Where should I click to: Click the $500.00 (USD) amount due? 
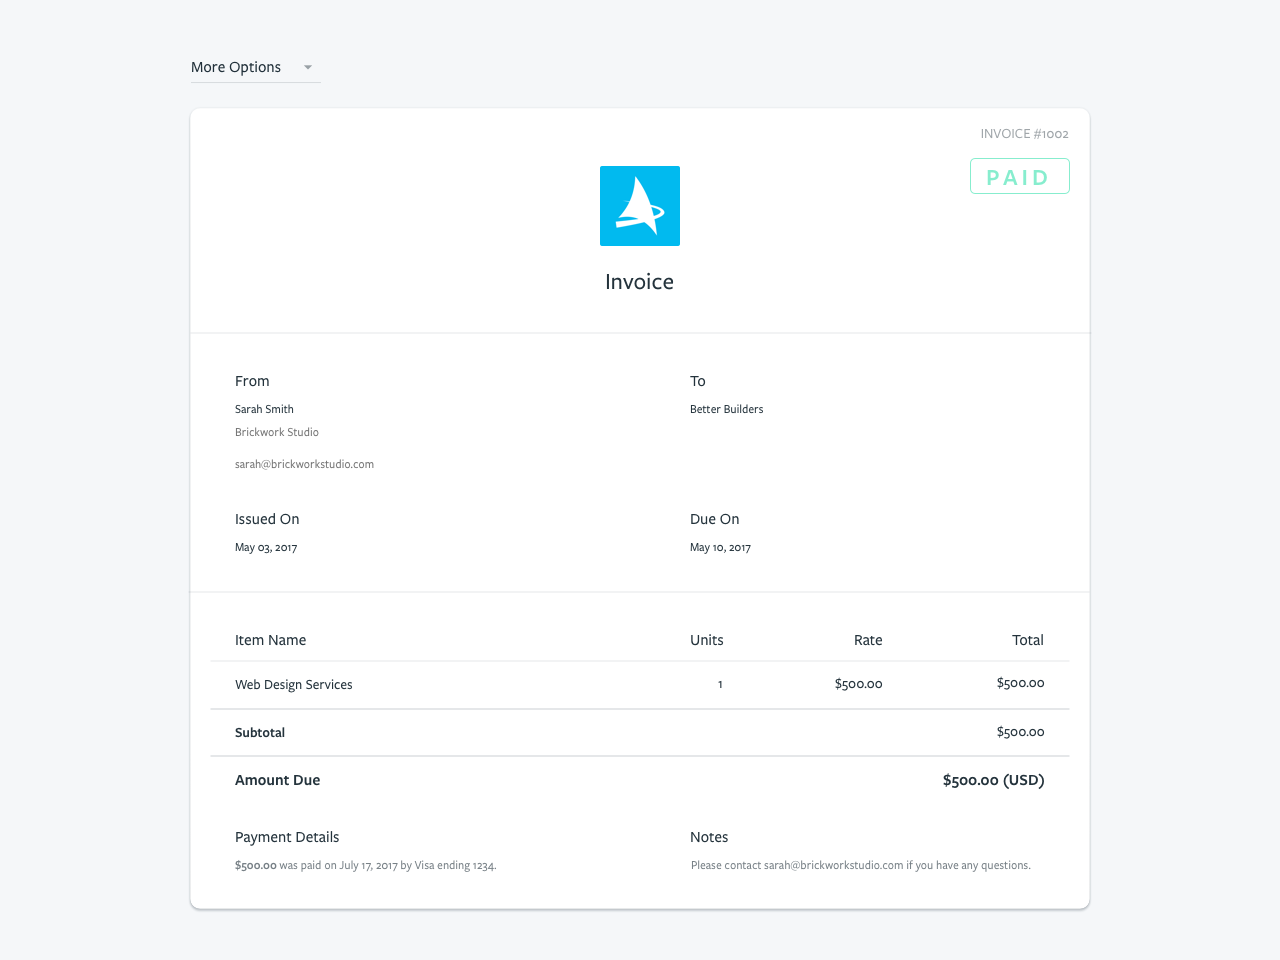coord(993,780)
